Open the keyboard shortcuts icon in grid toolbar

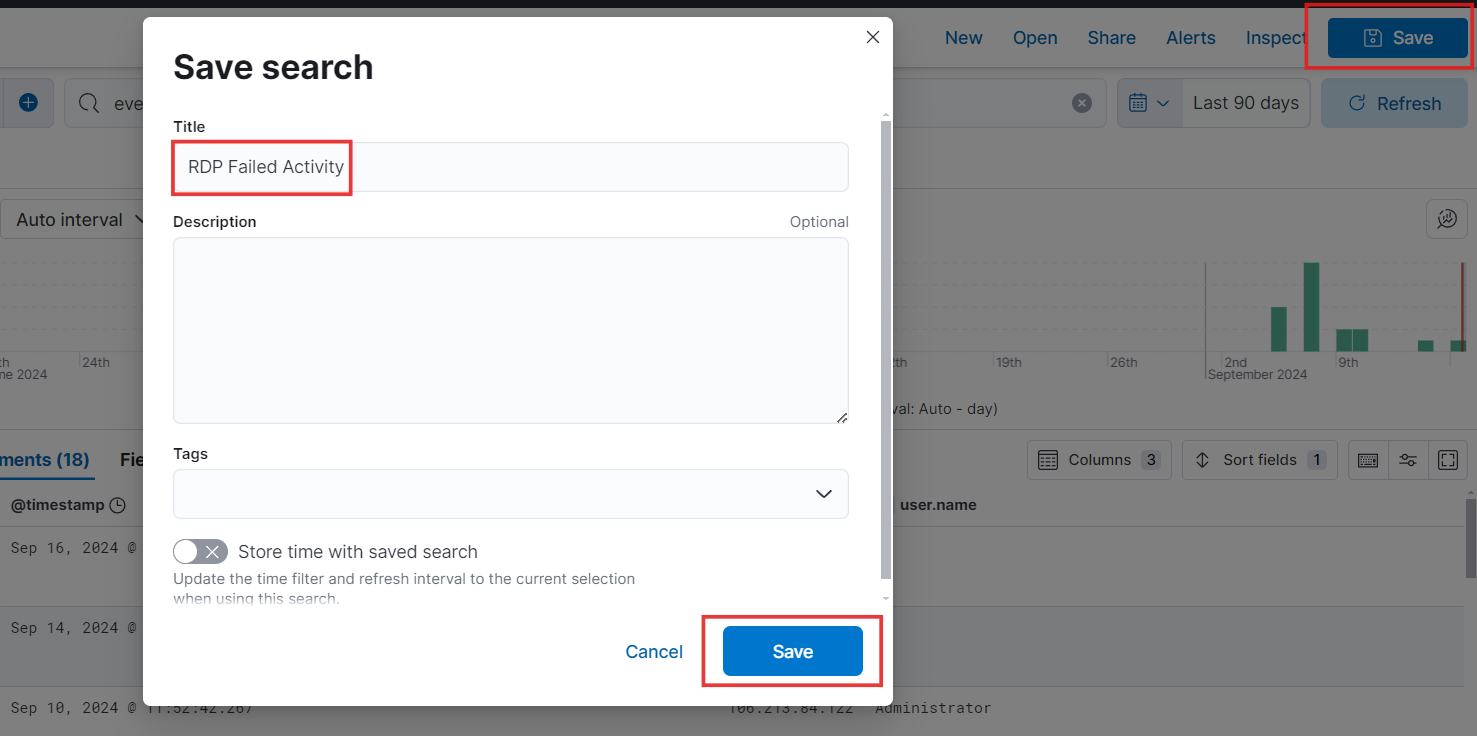[1368, 460]
